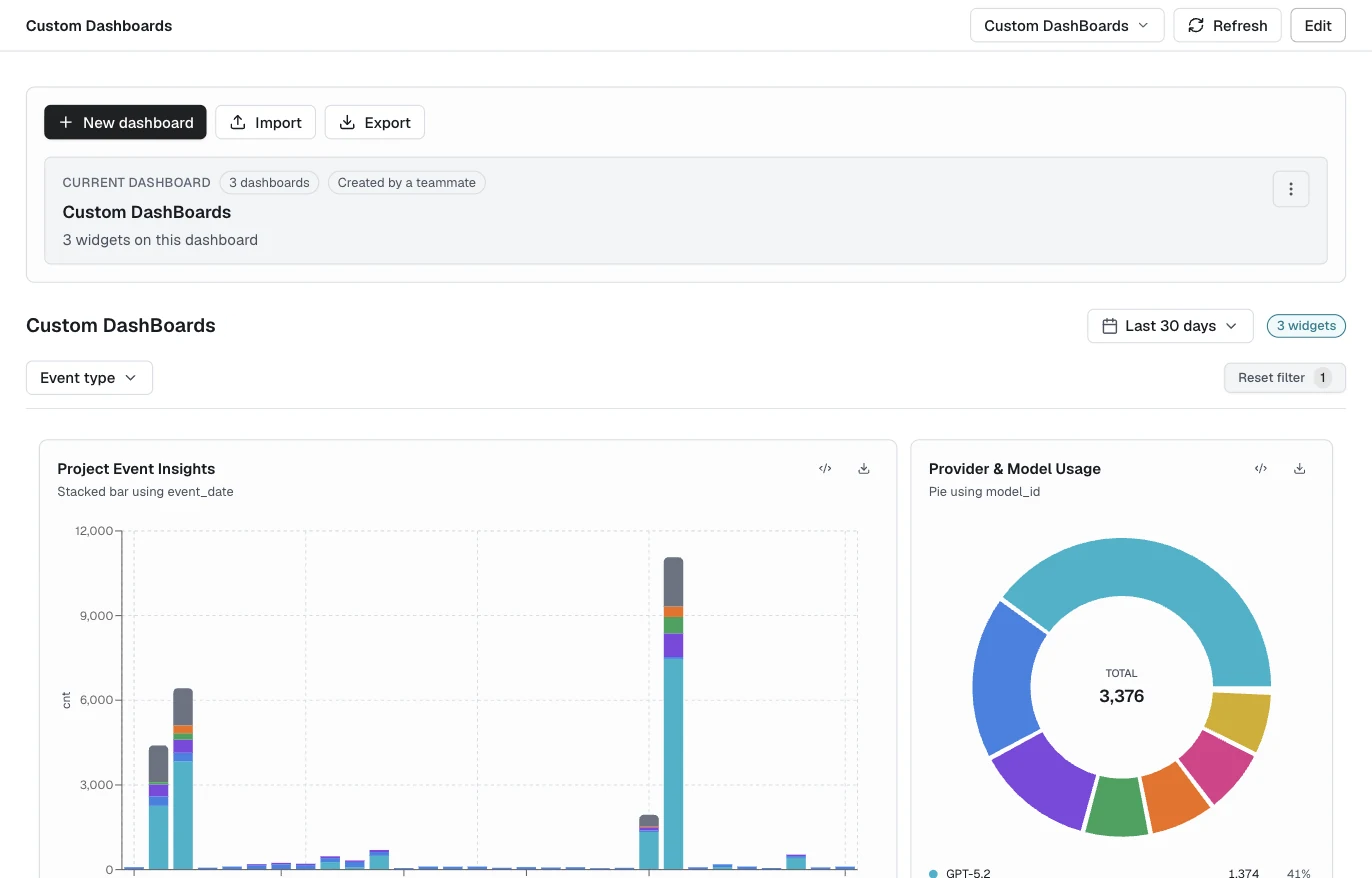
Task: Click the "Project Event Insights" widget title
Action: coord(136,469)
